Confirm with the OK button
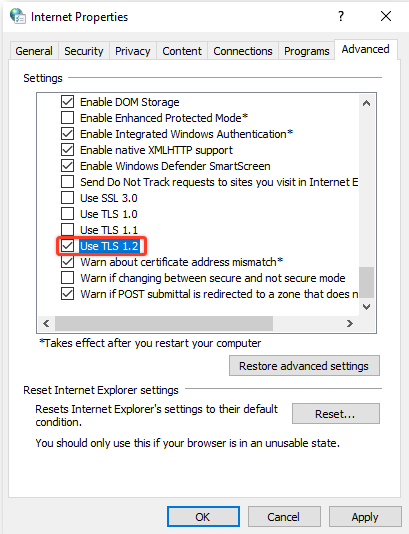This screenshot has height=534, width=409. [x=203, y=517]
